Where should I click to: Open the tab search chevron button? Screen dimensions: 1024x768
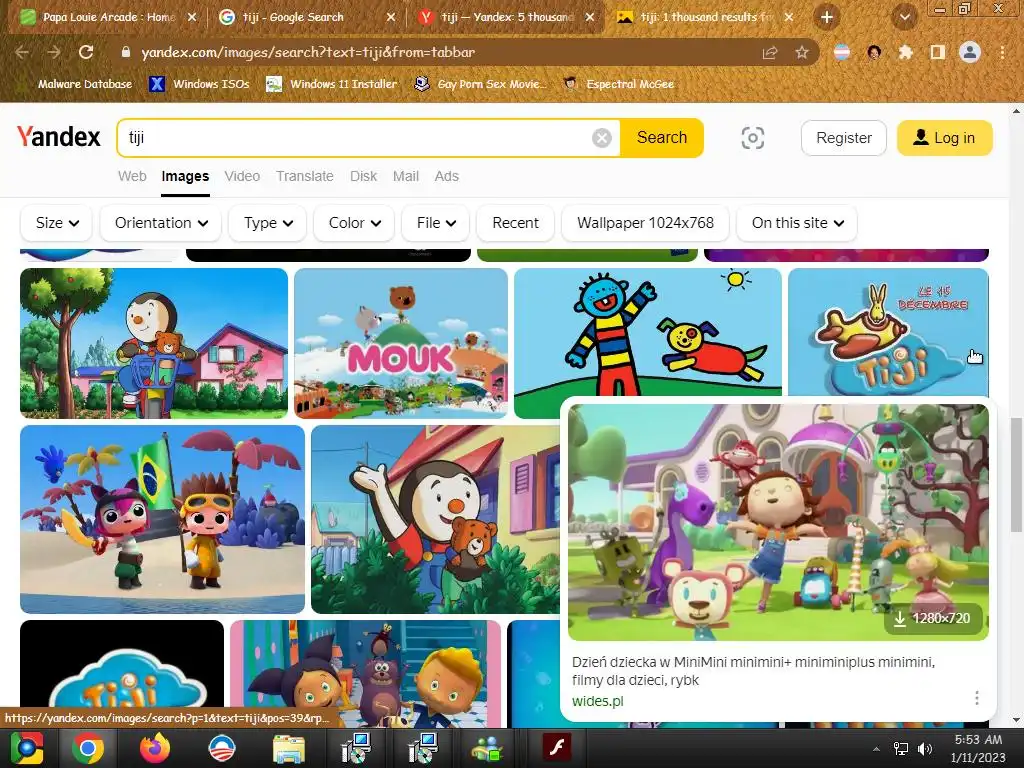[x=904, y=17]
